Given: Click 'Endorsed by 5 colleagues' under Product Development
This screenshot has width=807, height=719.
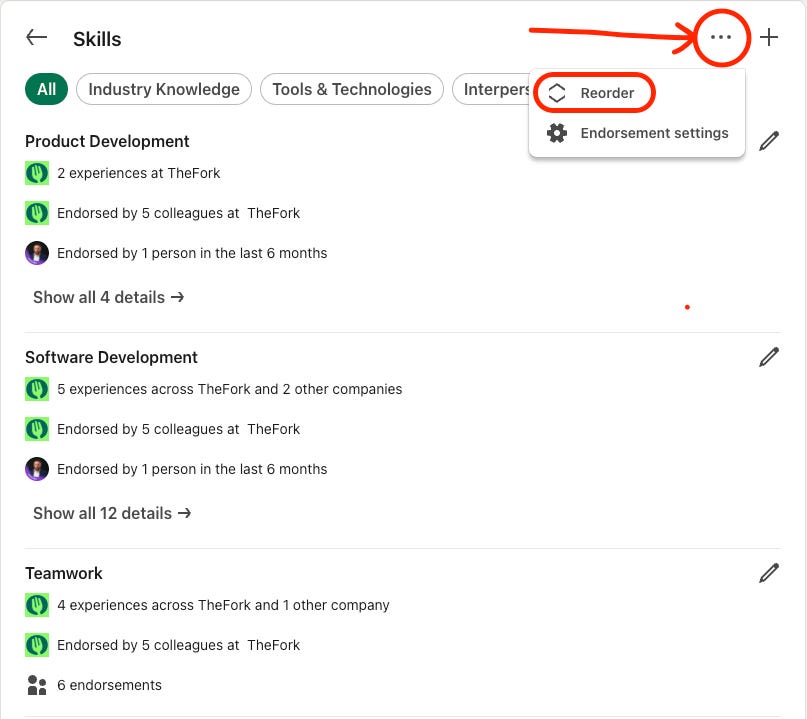Looking at the screenshot, I should click(x=178, y=213).
